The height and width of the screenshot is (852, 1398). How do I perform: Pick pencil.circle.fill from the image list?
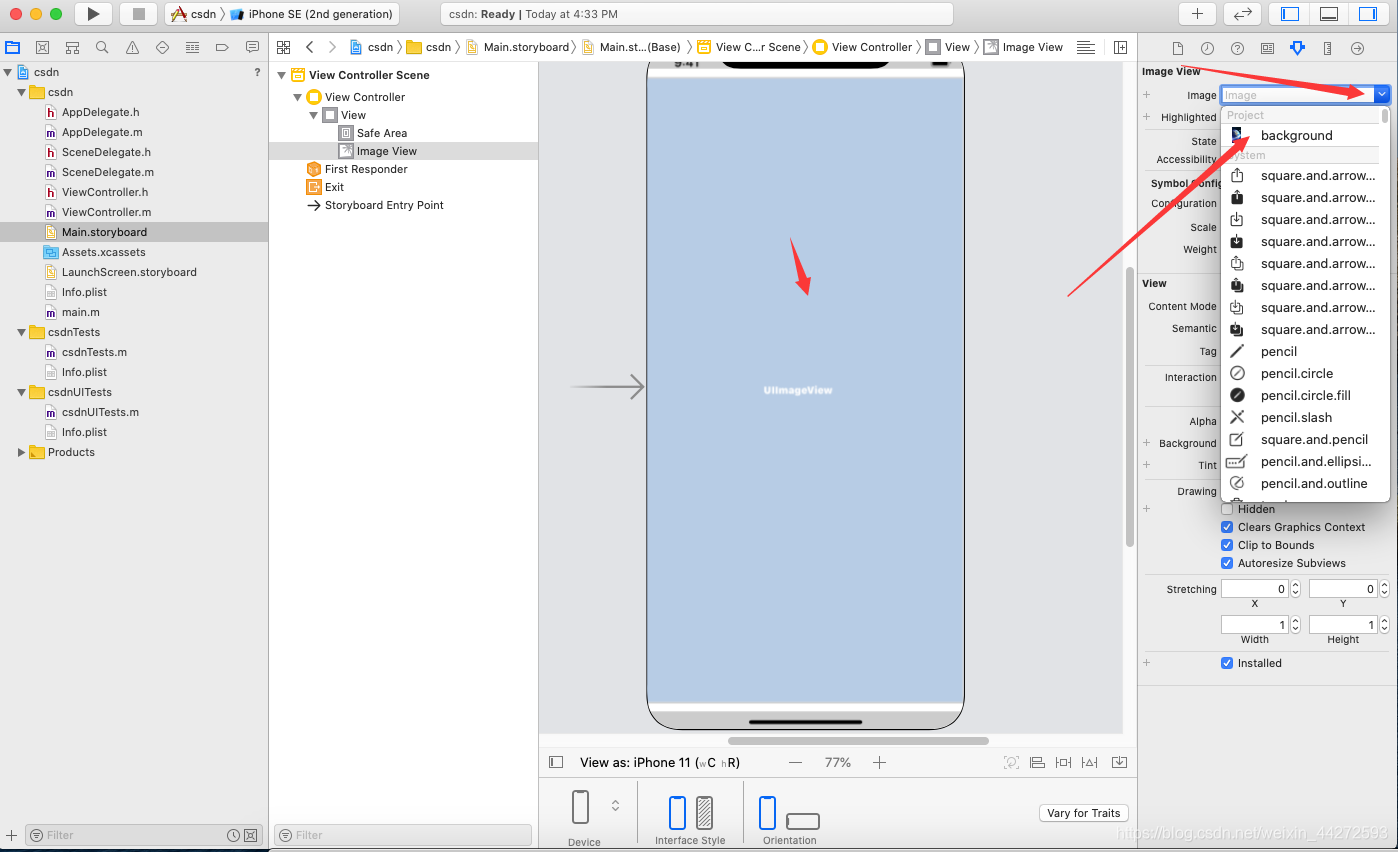coord(1305,395)
